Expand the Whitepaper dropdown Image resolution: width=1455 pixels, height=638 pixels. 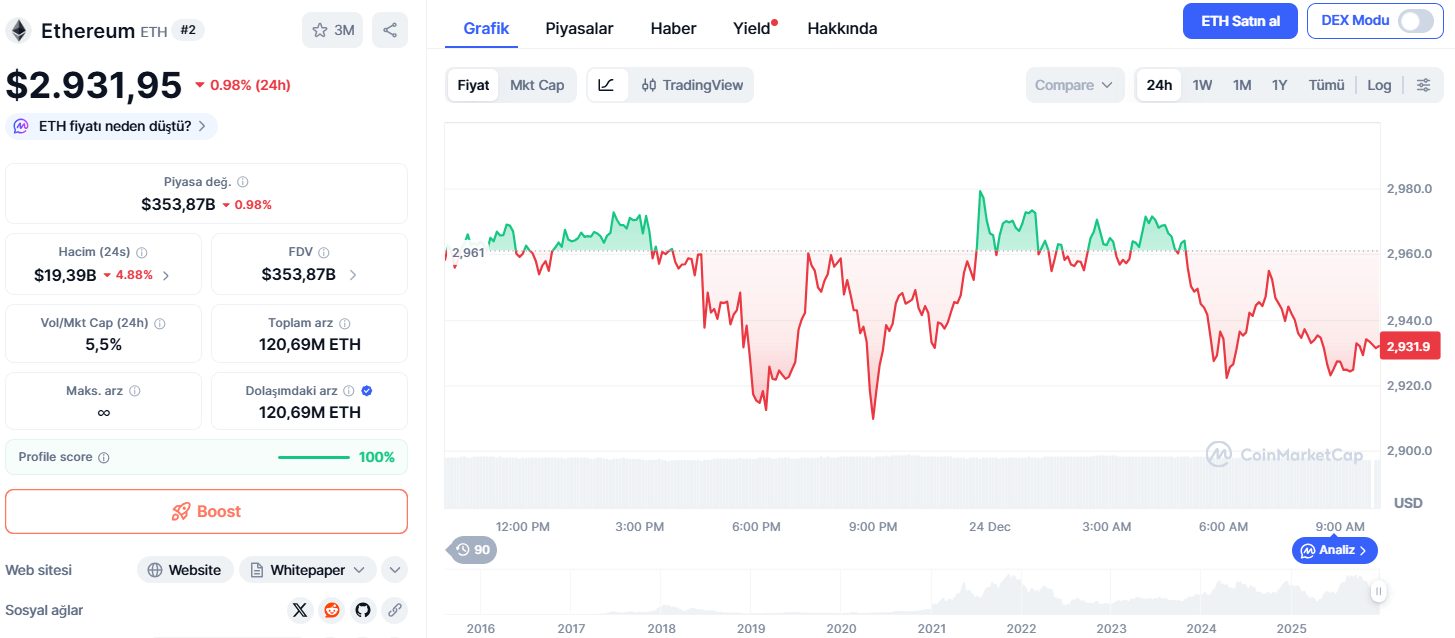click(307, 570)
